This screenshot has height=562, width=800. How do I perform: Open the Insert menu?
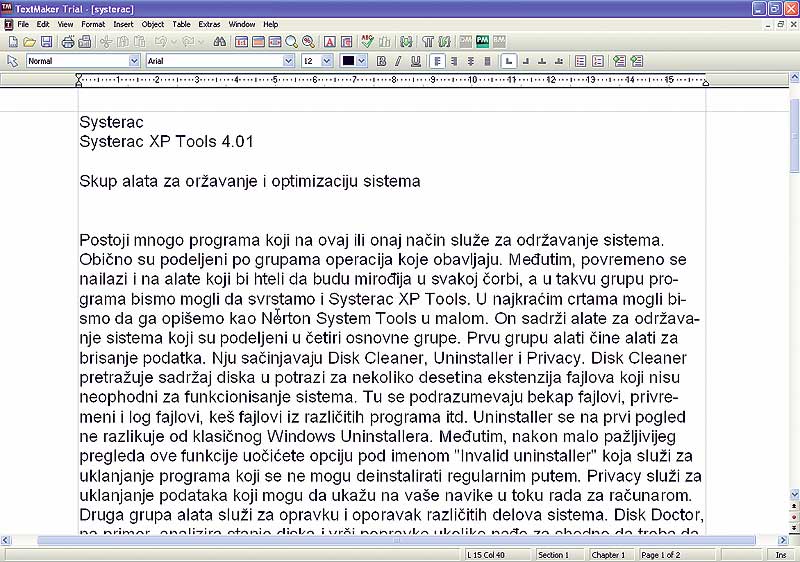(x=123, y=24)
